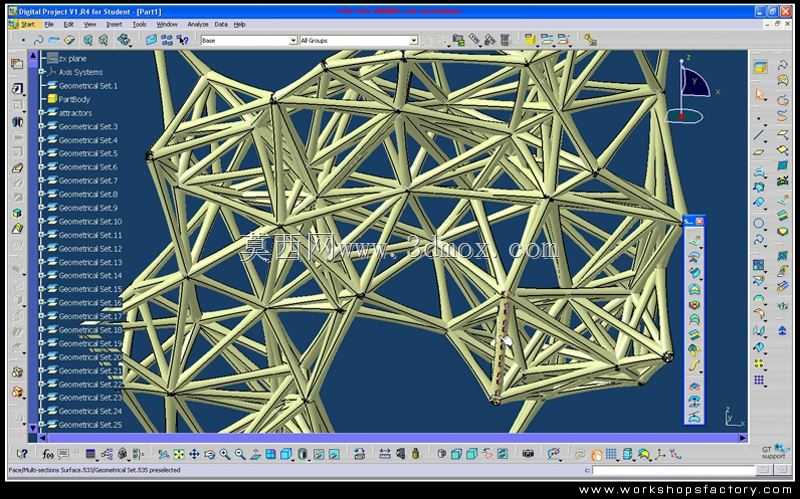
Task: Open the All Groups dropdown arrow
Action: tap(414, 40)
